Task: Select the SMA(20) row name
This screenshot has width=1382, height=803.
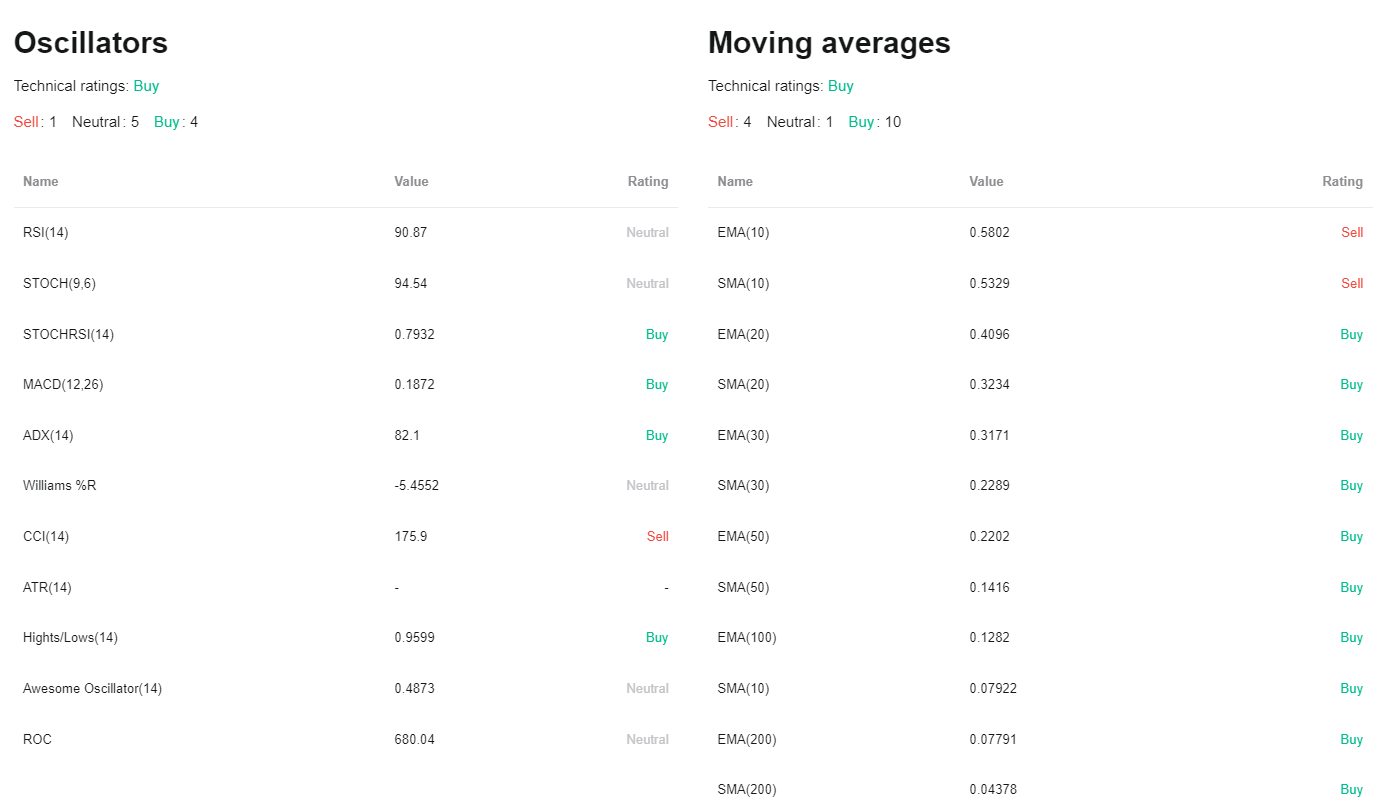Action: coord(743,385)
